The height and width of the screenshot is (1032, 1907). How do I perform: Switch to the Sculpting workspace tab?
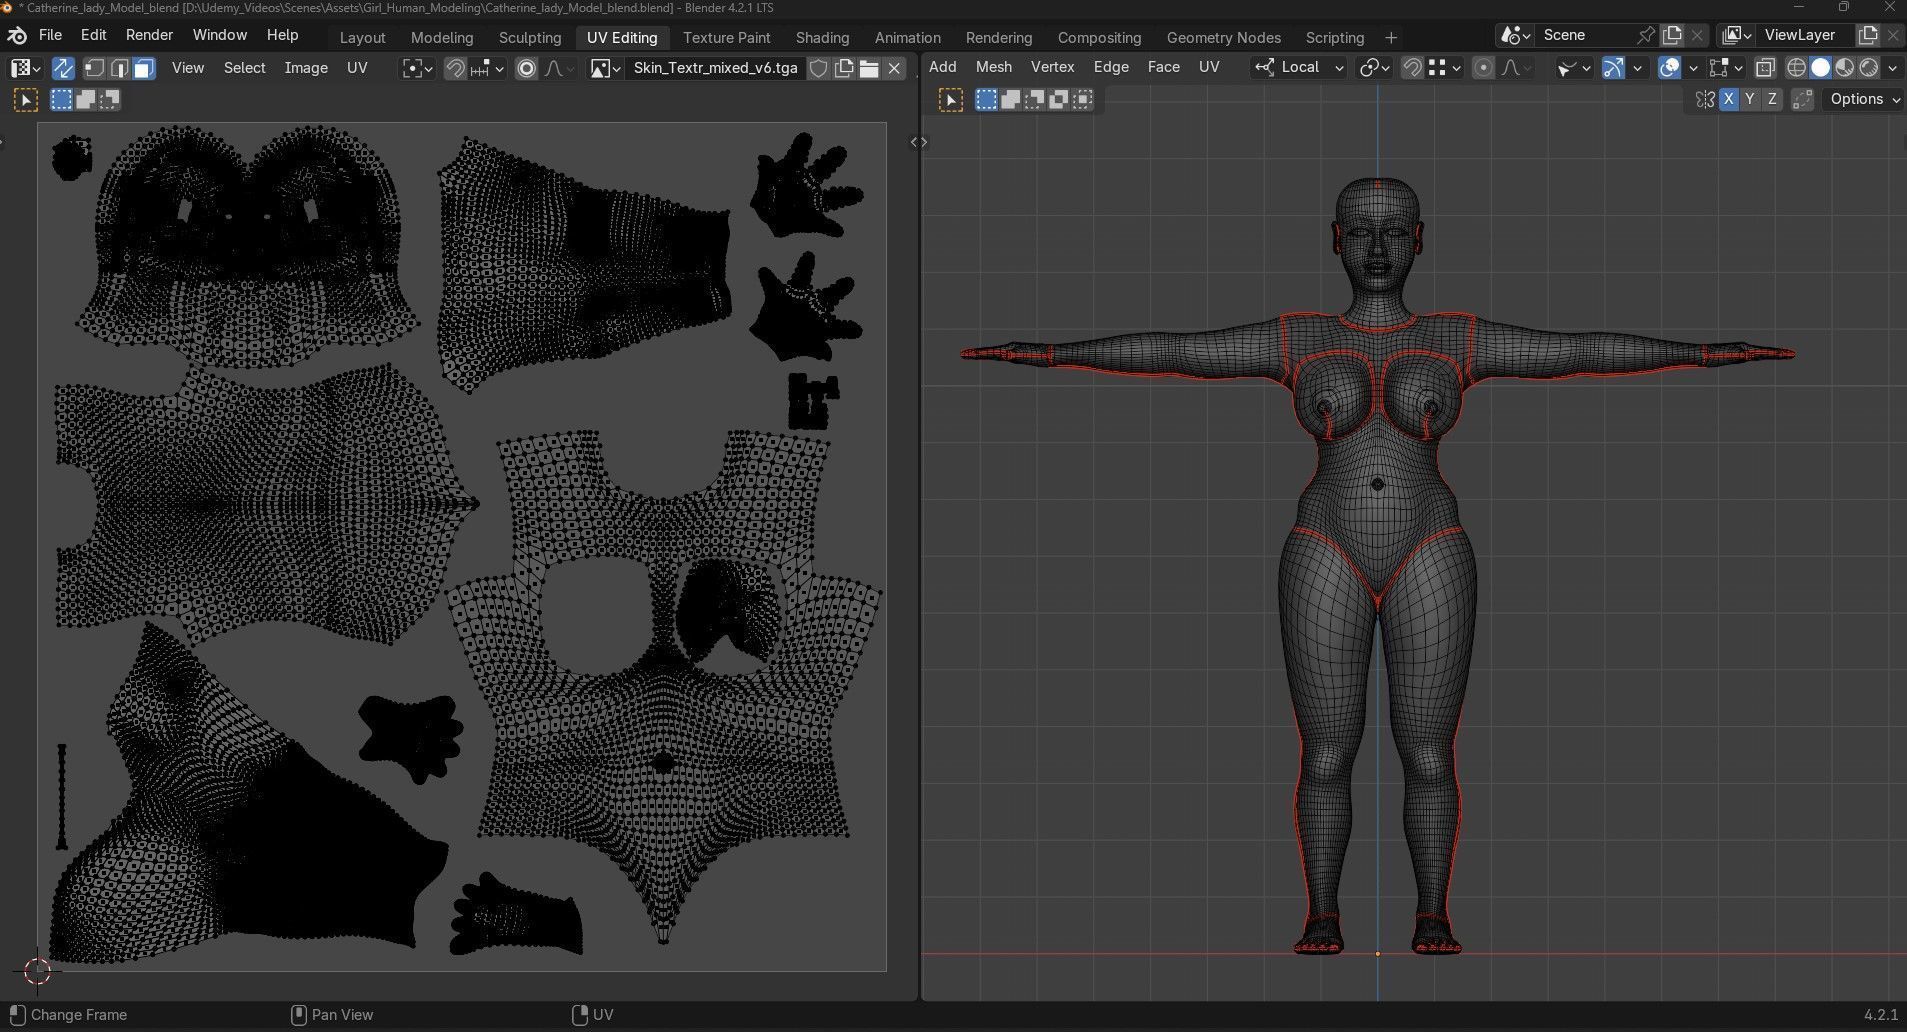tap(530, 37)
